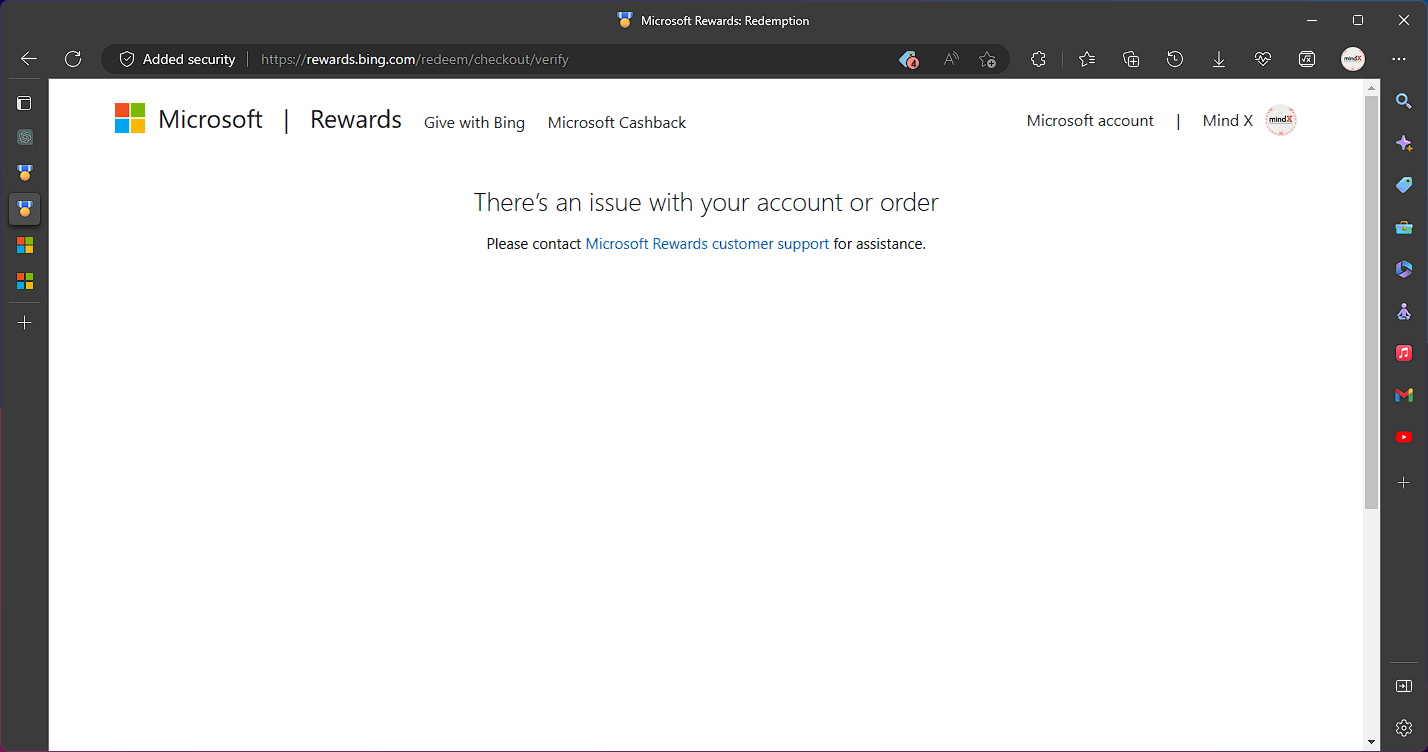
Task: Go to the Rewards home link
Action: tap(356, 120)
